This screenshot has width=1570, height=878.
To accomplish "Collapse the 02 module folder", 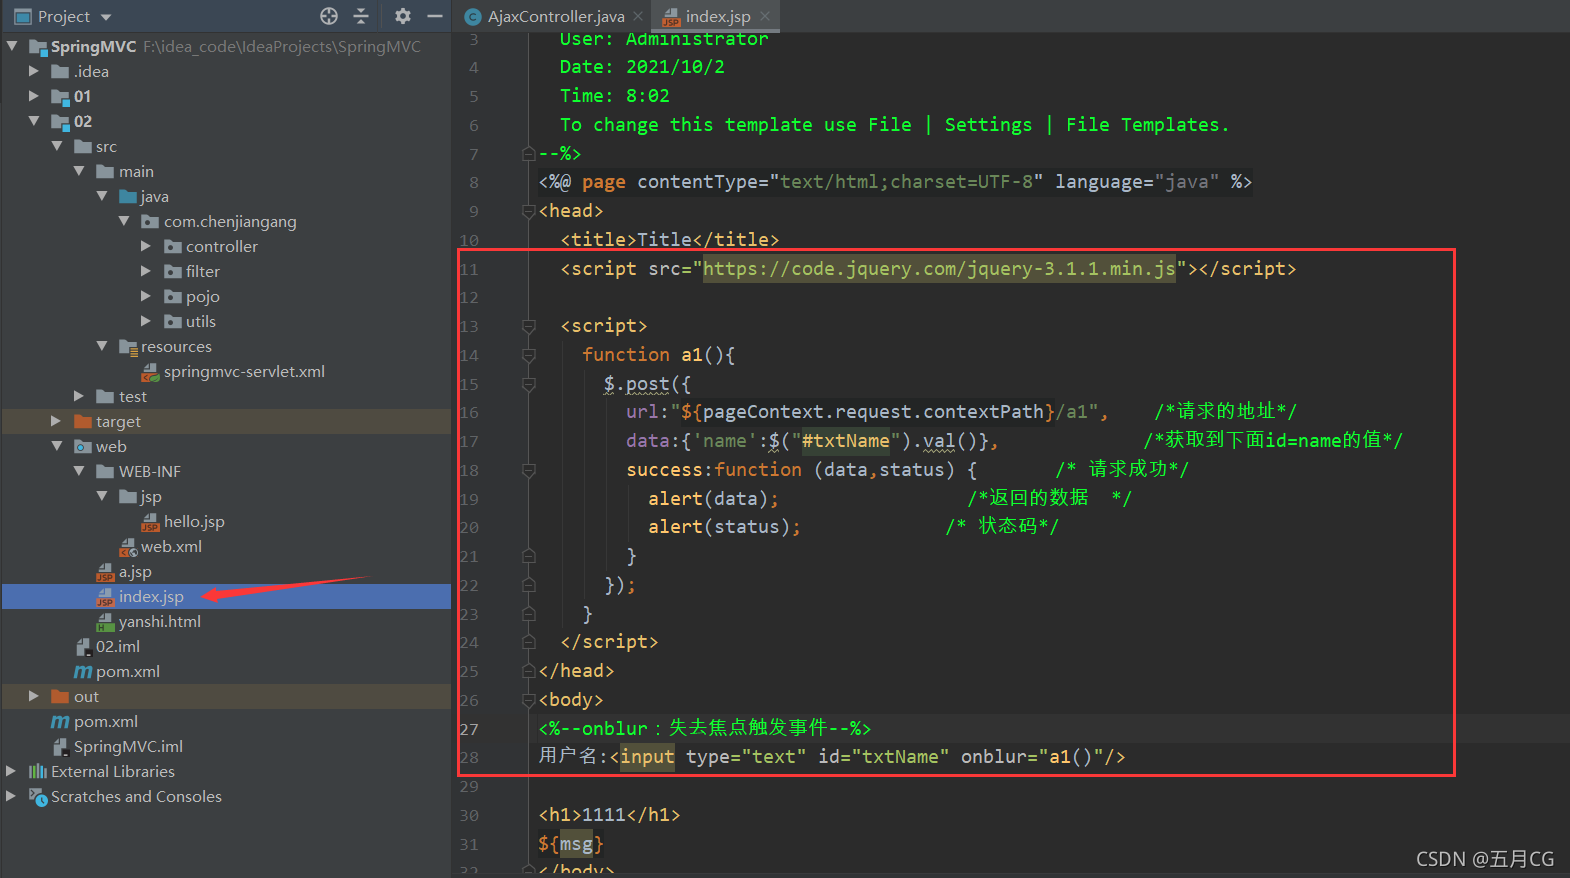I will pyautogui.click(x=34, y=121).
